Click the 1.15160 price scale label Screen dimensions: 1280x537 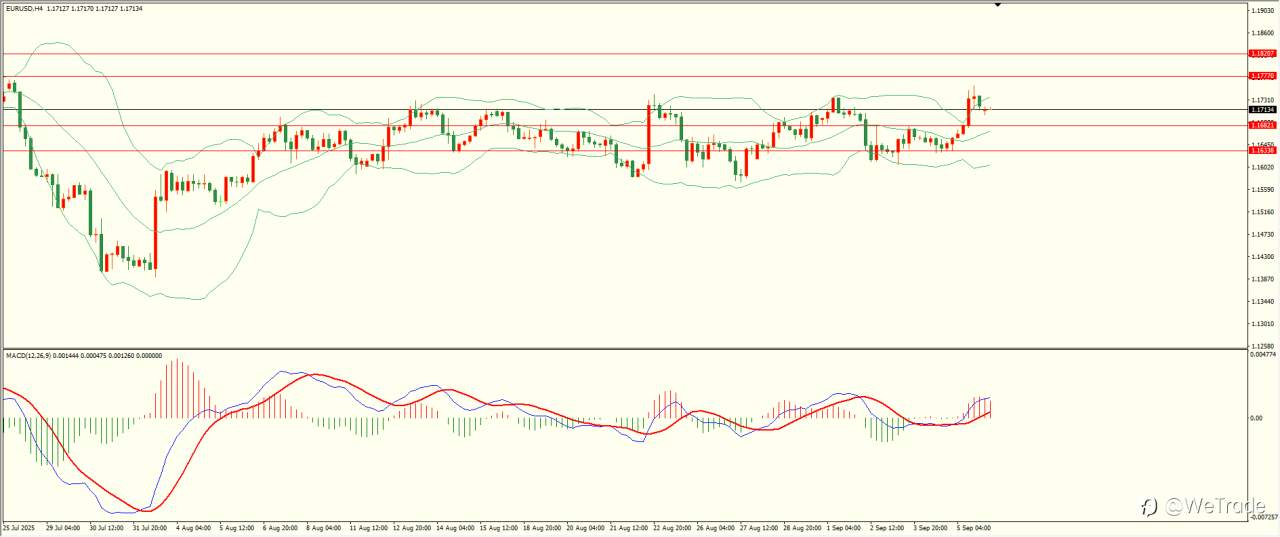click(x=1262, y=212)
